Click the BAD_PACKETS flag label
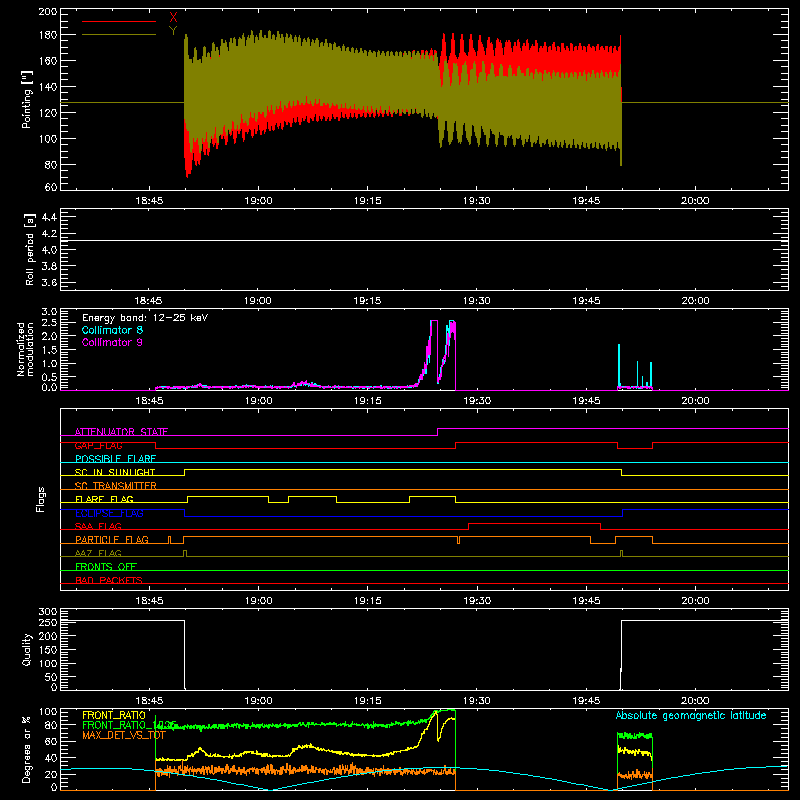The image size is (800, 800). (109, 580)
